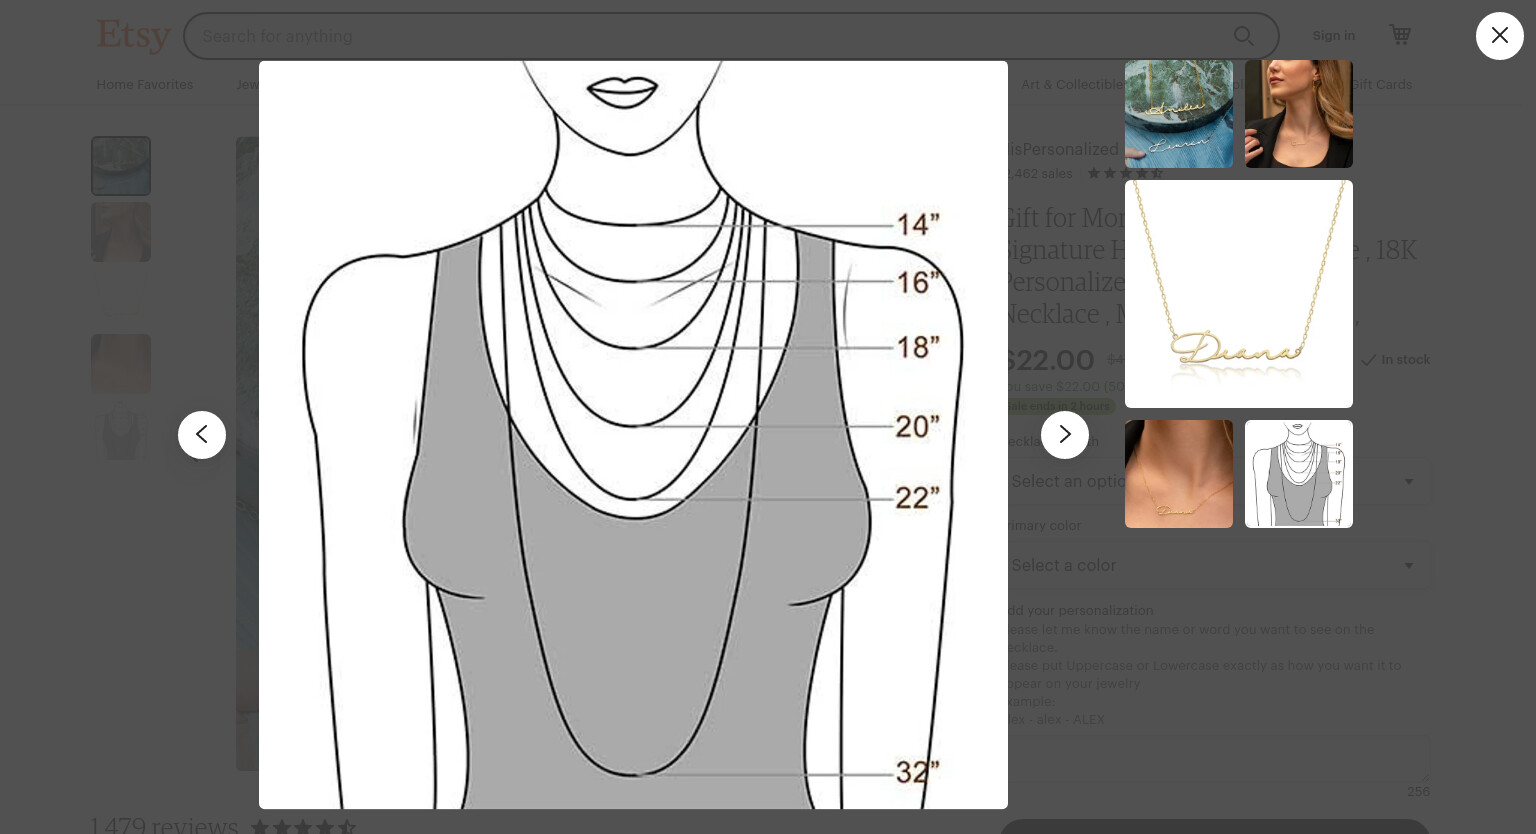Viewport: 1536px width, 834px height.
Task: Click the Etsy logo
Action: pos(133,35)
